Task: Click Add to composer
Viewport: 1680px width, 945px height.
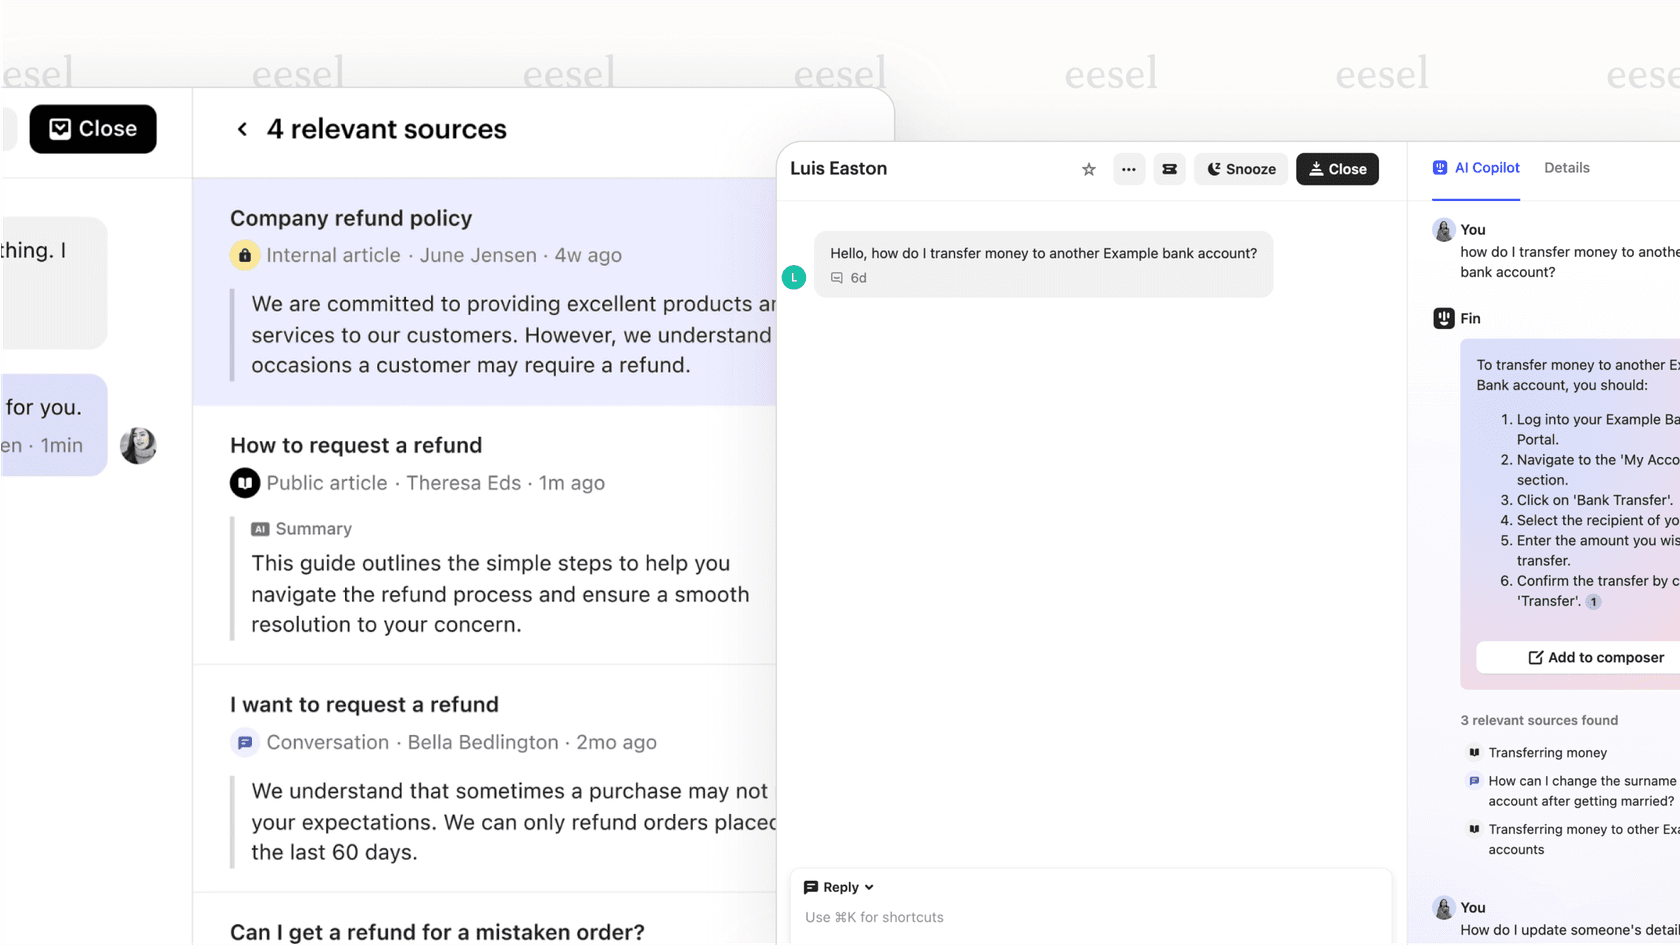Action: (1594, 657)
